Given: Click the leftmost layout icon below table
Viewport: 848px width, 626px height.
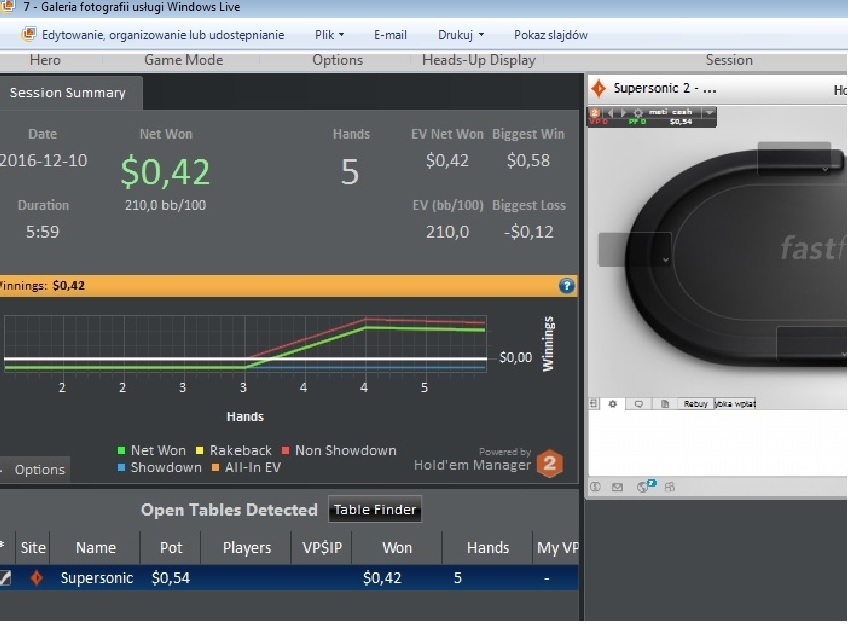Looking at the screenshot, I should click(x=594, y=404).
